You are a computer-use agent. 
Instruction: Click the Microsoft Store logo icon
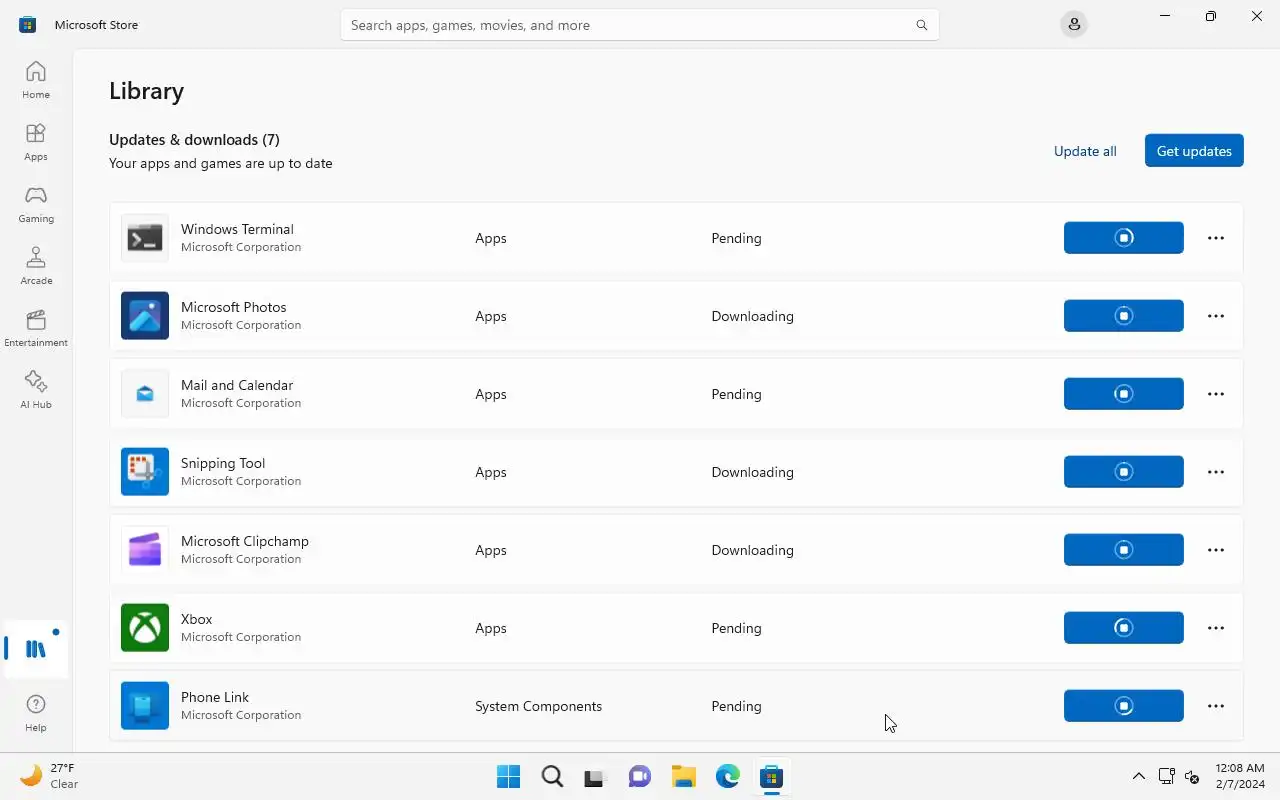pyautogui.click(x=28, y=25)
